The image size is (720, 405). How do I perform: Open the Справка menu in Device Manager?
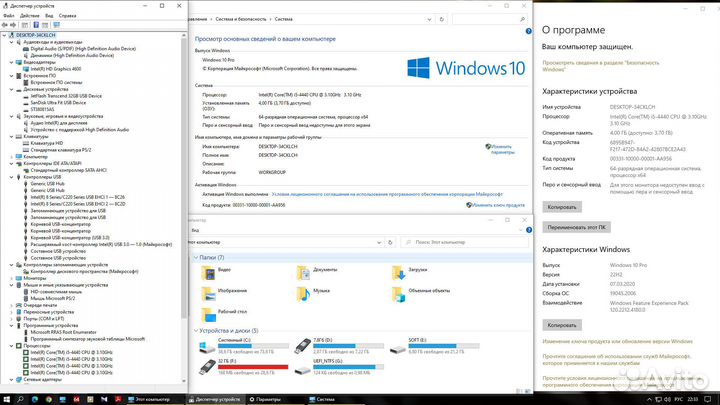[67, 16]
